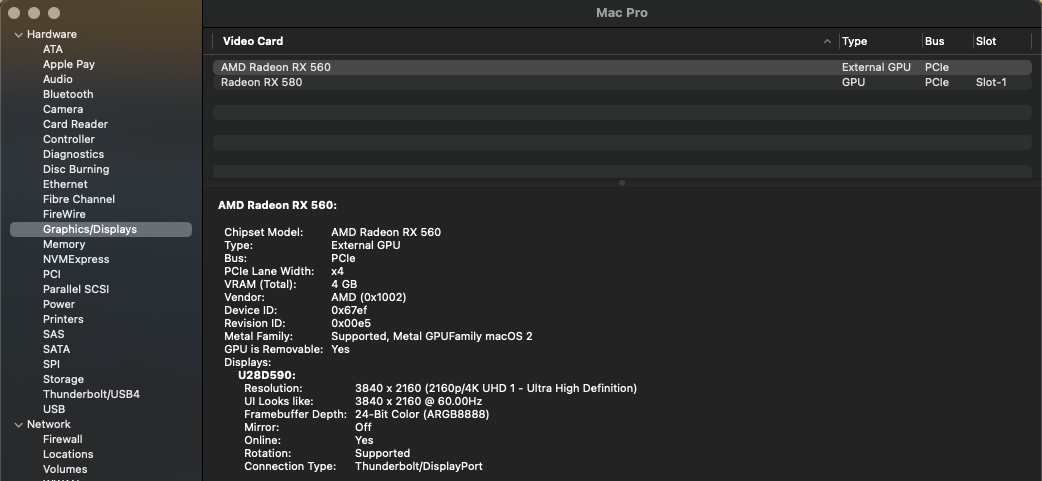Click GPU is Removable Yes value
The width and height of the screenshot is (1042, 481).
point(340,349)
